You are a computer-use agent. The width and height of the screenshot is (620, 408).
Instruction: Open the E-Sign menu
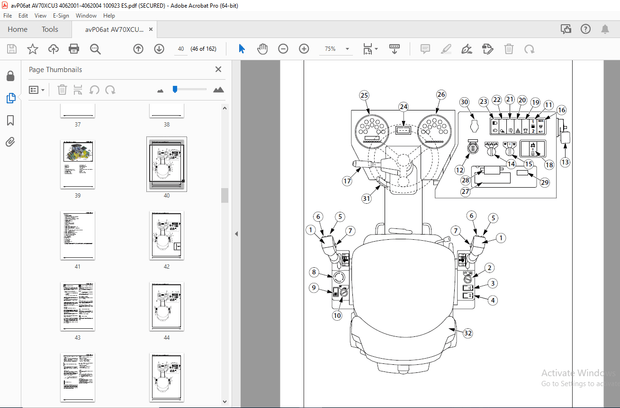click(61, 16)
